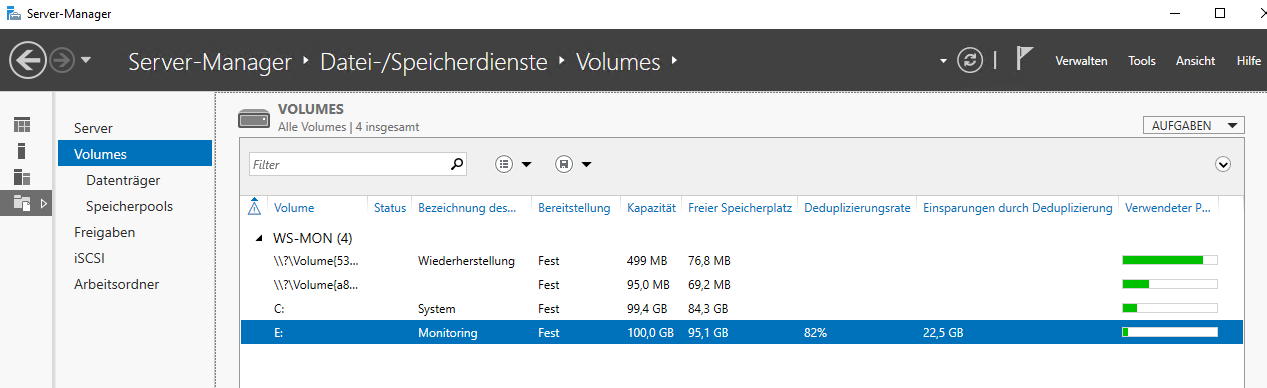Sort by Bereitstellung column header

(x=574, y=208)
